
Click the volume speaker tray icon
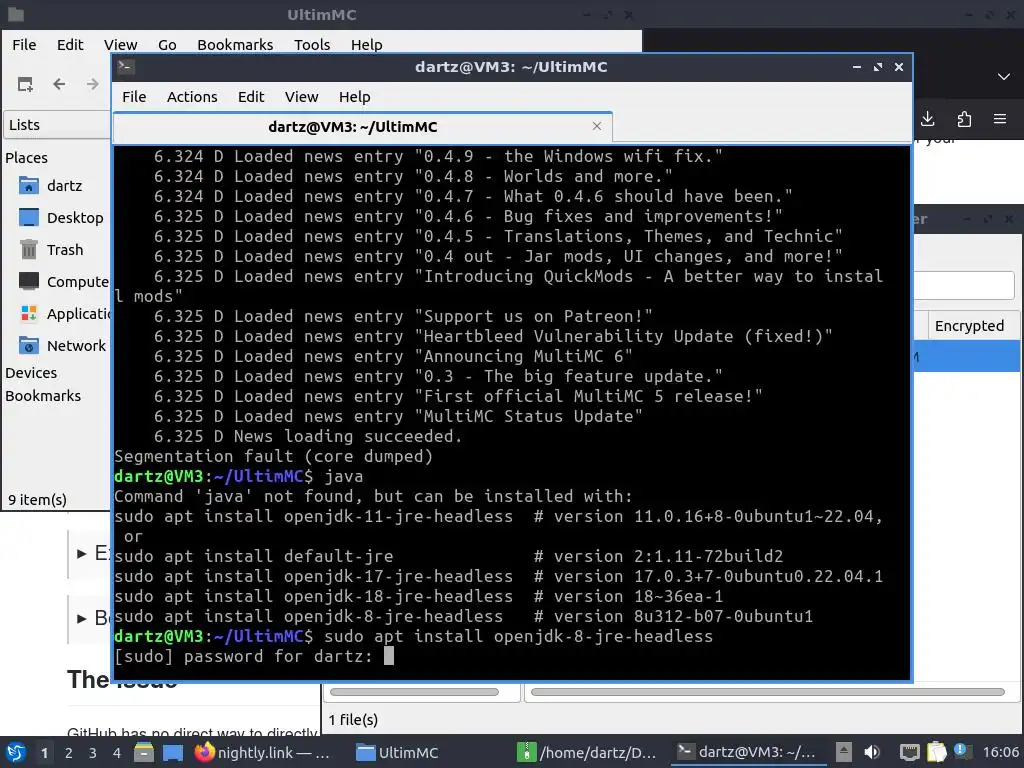pos(872,752)
